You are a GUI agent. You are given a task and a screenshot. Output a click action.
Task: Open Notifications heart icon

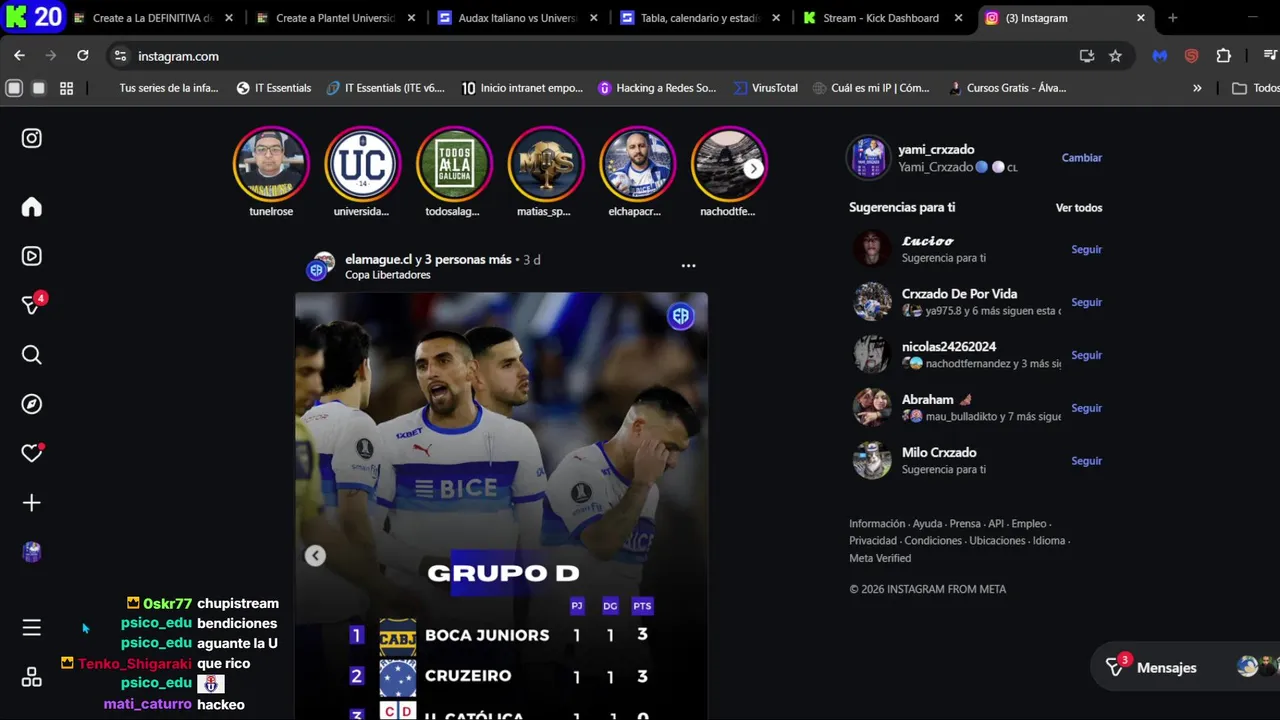point(32,453)
